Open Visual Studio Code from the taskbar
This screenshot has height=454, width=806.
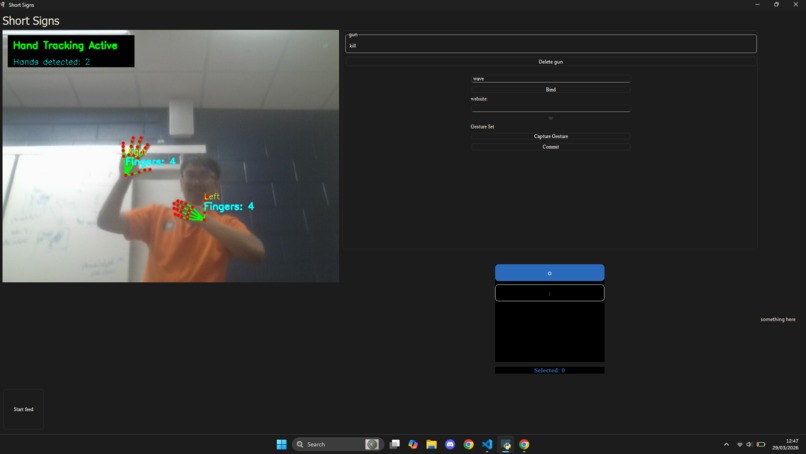487,444
